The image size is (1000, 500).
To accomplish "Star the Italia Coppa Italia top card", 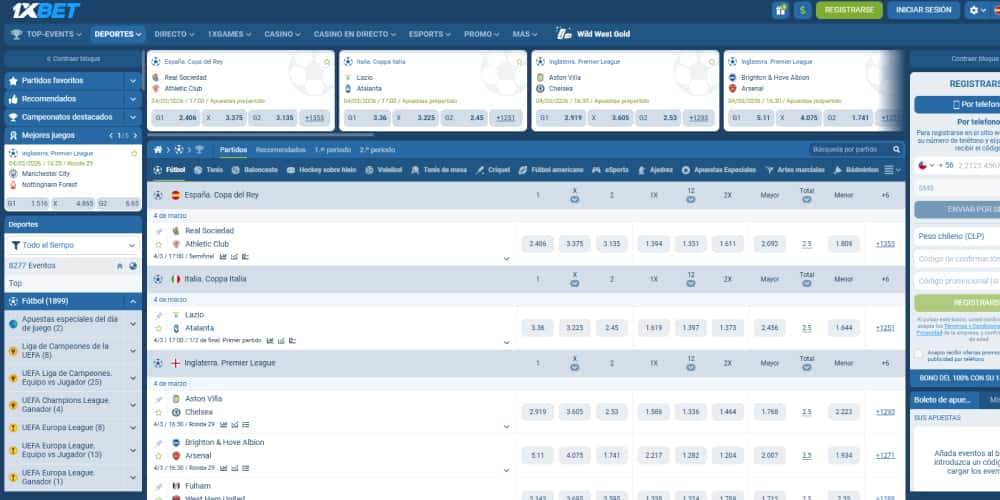I will 519,62.
